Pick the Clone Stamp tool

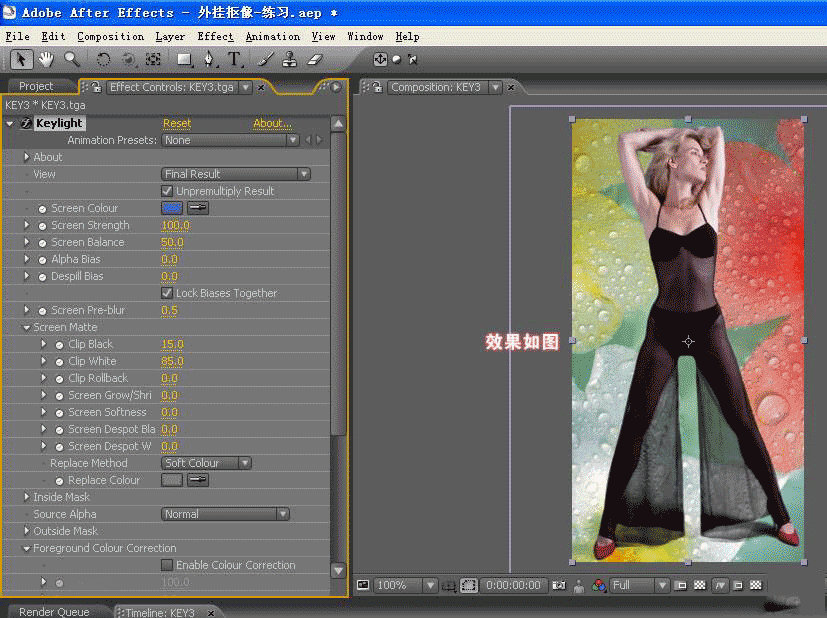point(290,59)
